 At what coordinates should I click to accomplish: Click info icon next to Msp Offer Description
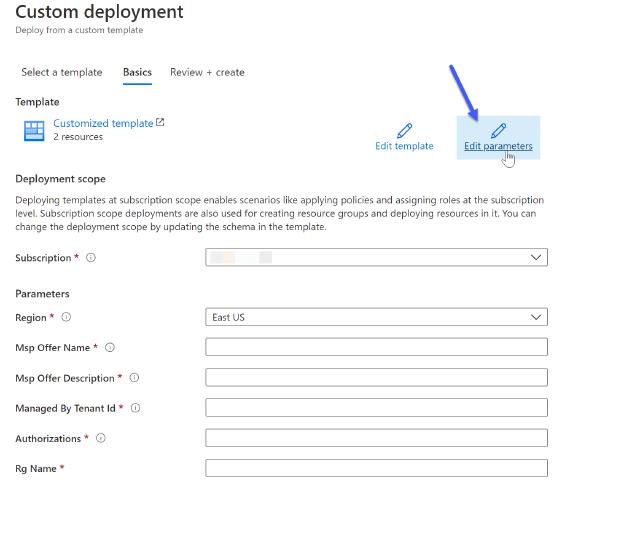coord(134,378)
